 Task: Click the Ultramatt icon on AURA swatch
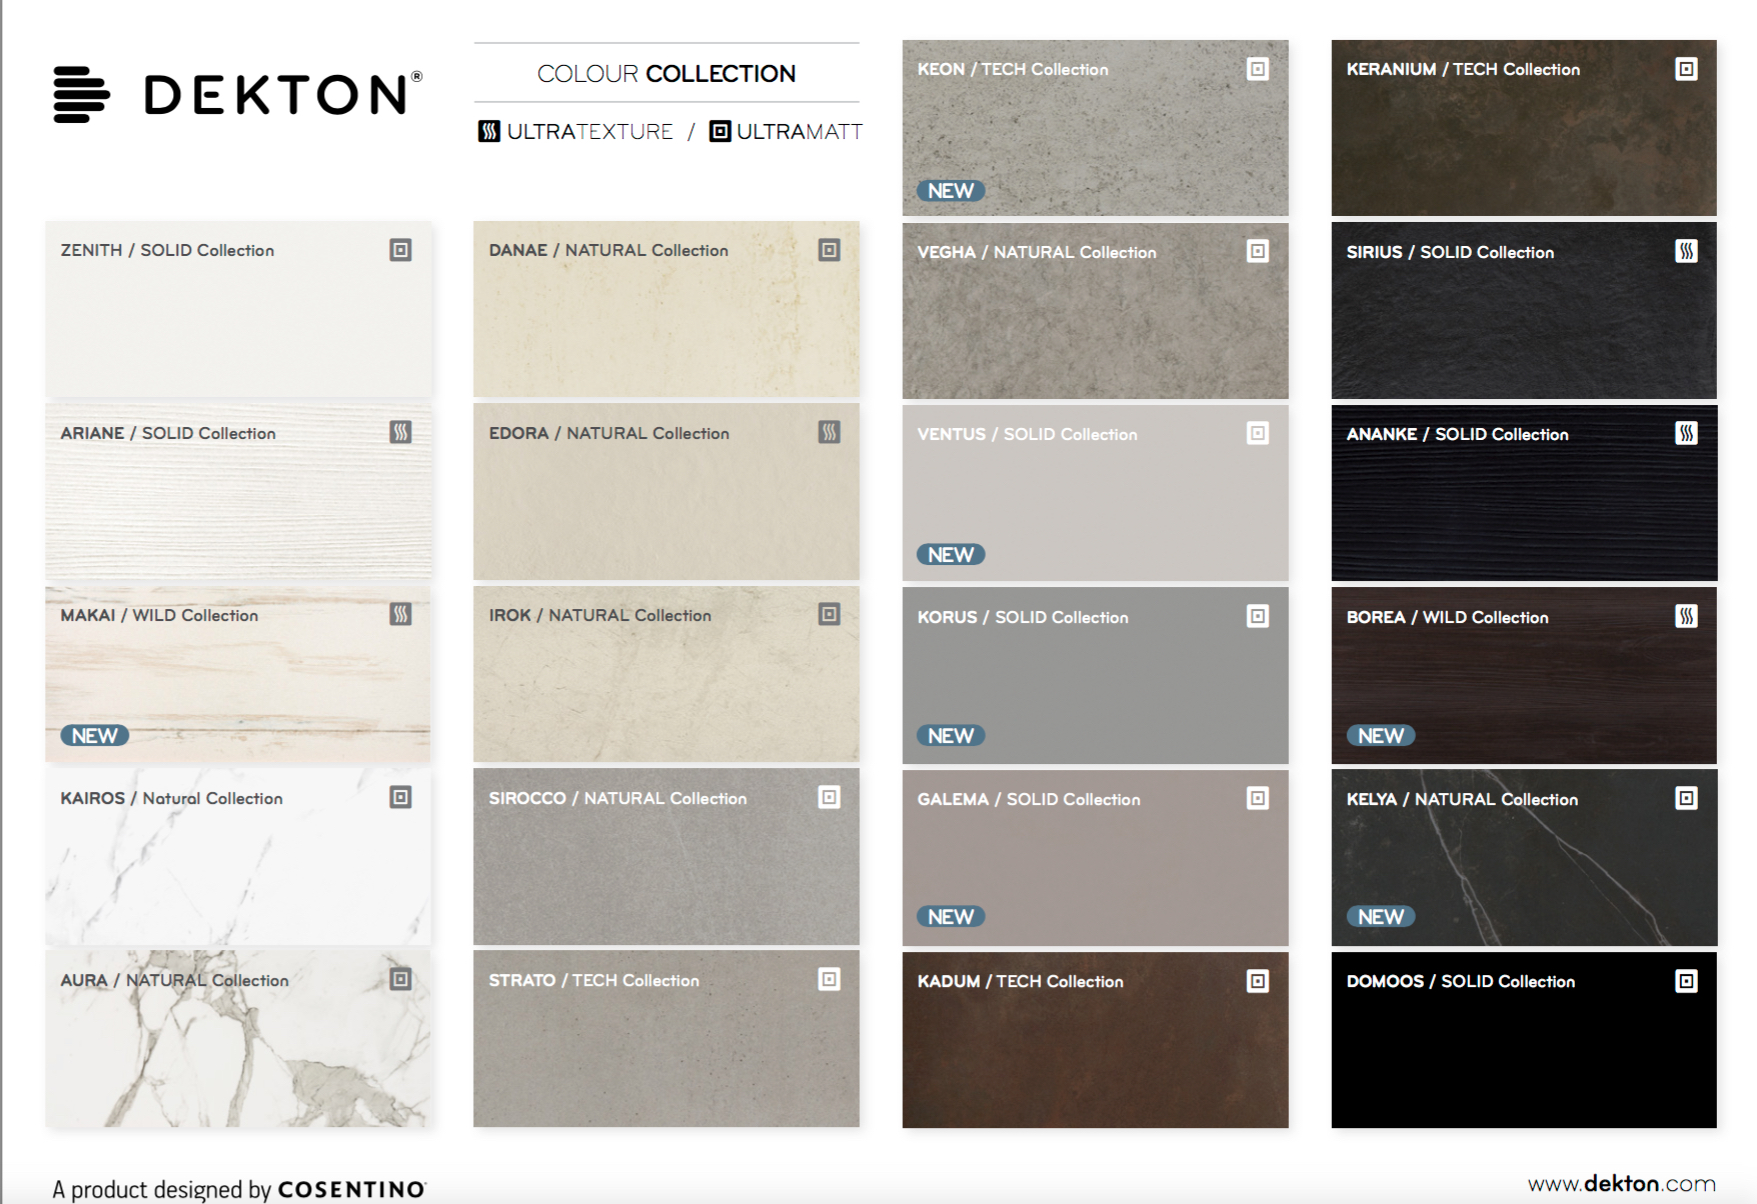point(400,979)
